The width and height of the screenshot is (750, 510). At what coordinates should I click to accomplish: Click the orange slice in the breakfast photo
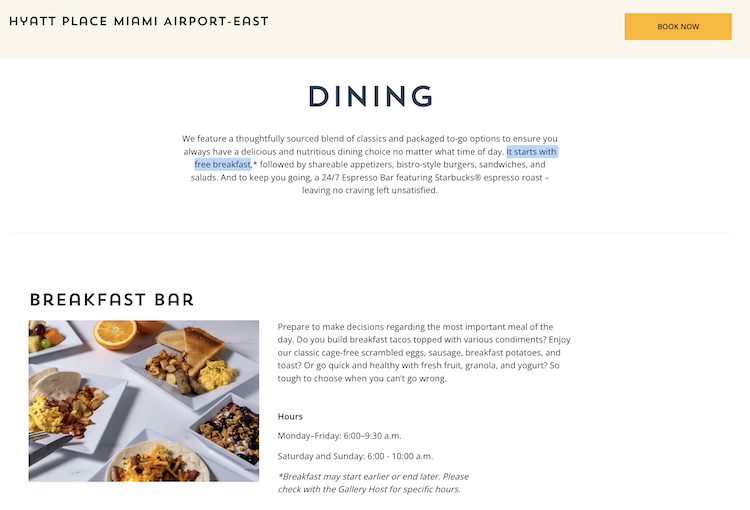click(x=116, y=332)
